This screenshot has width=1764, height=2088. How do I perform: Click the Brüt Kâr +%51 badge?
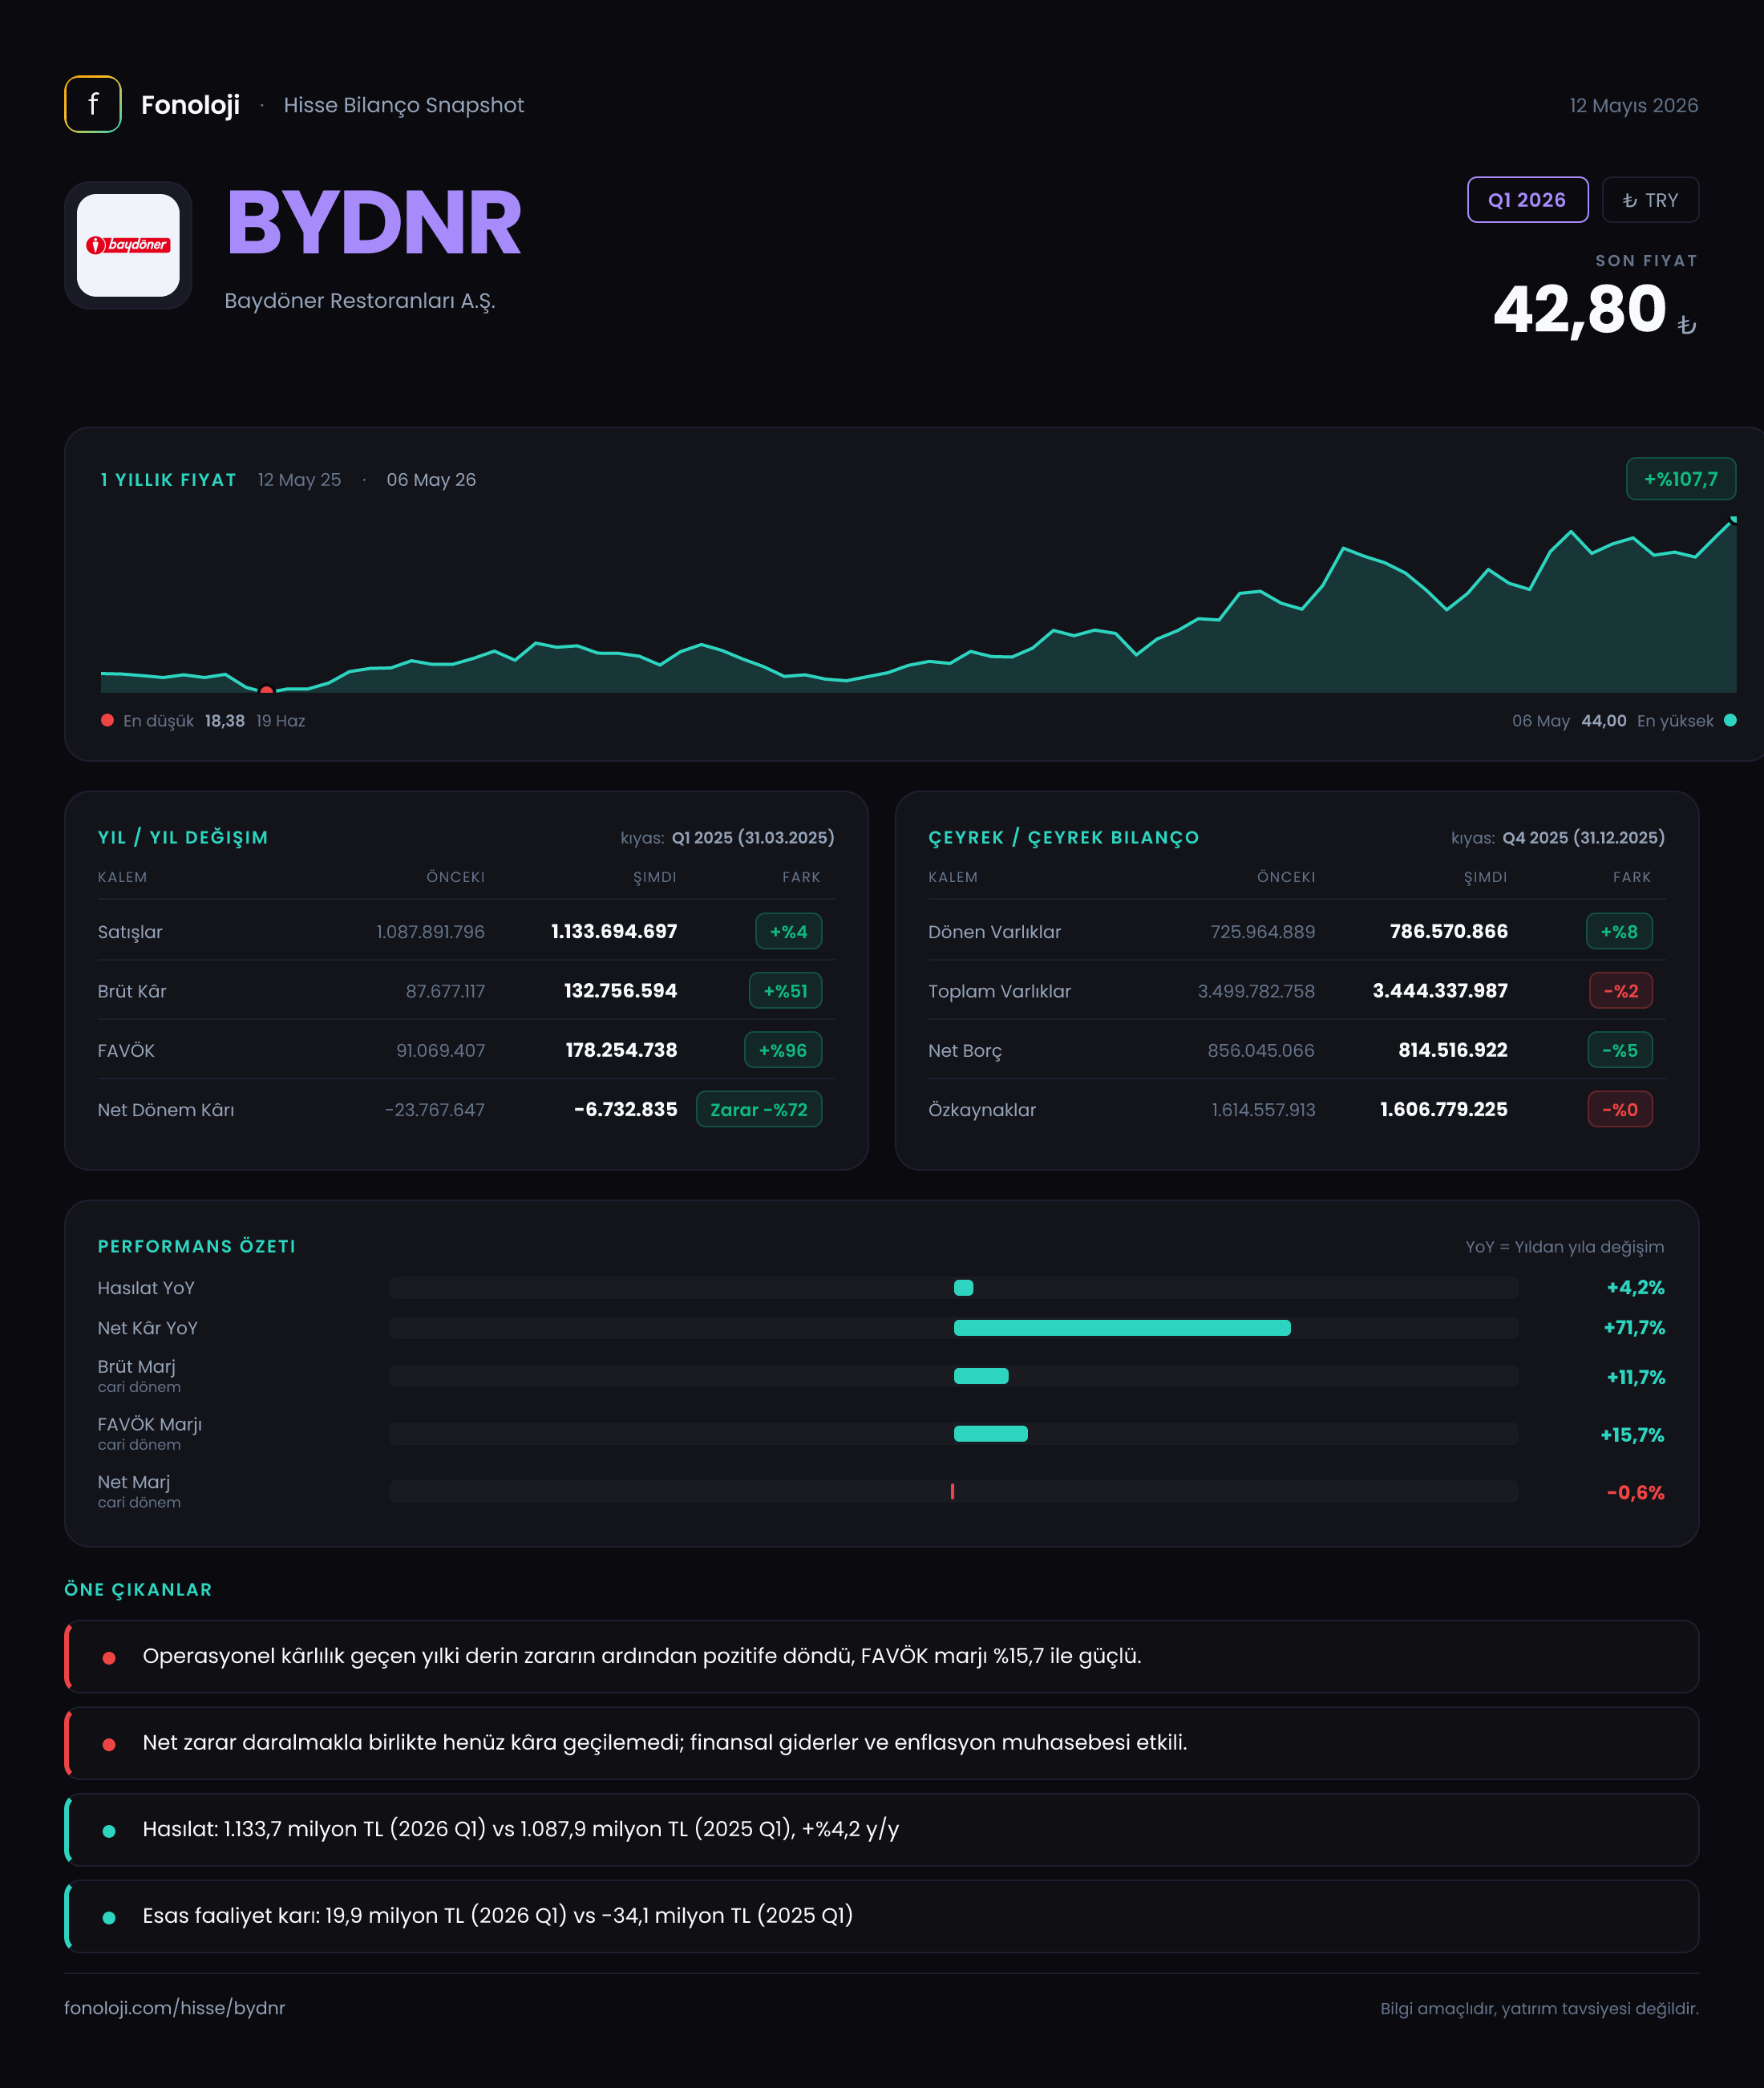(x=785, y=991)
